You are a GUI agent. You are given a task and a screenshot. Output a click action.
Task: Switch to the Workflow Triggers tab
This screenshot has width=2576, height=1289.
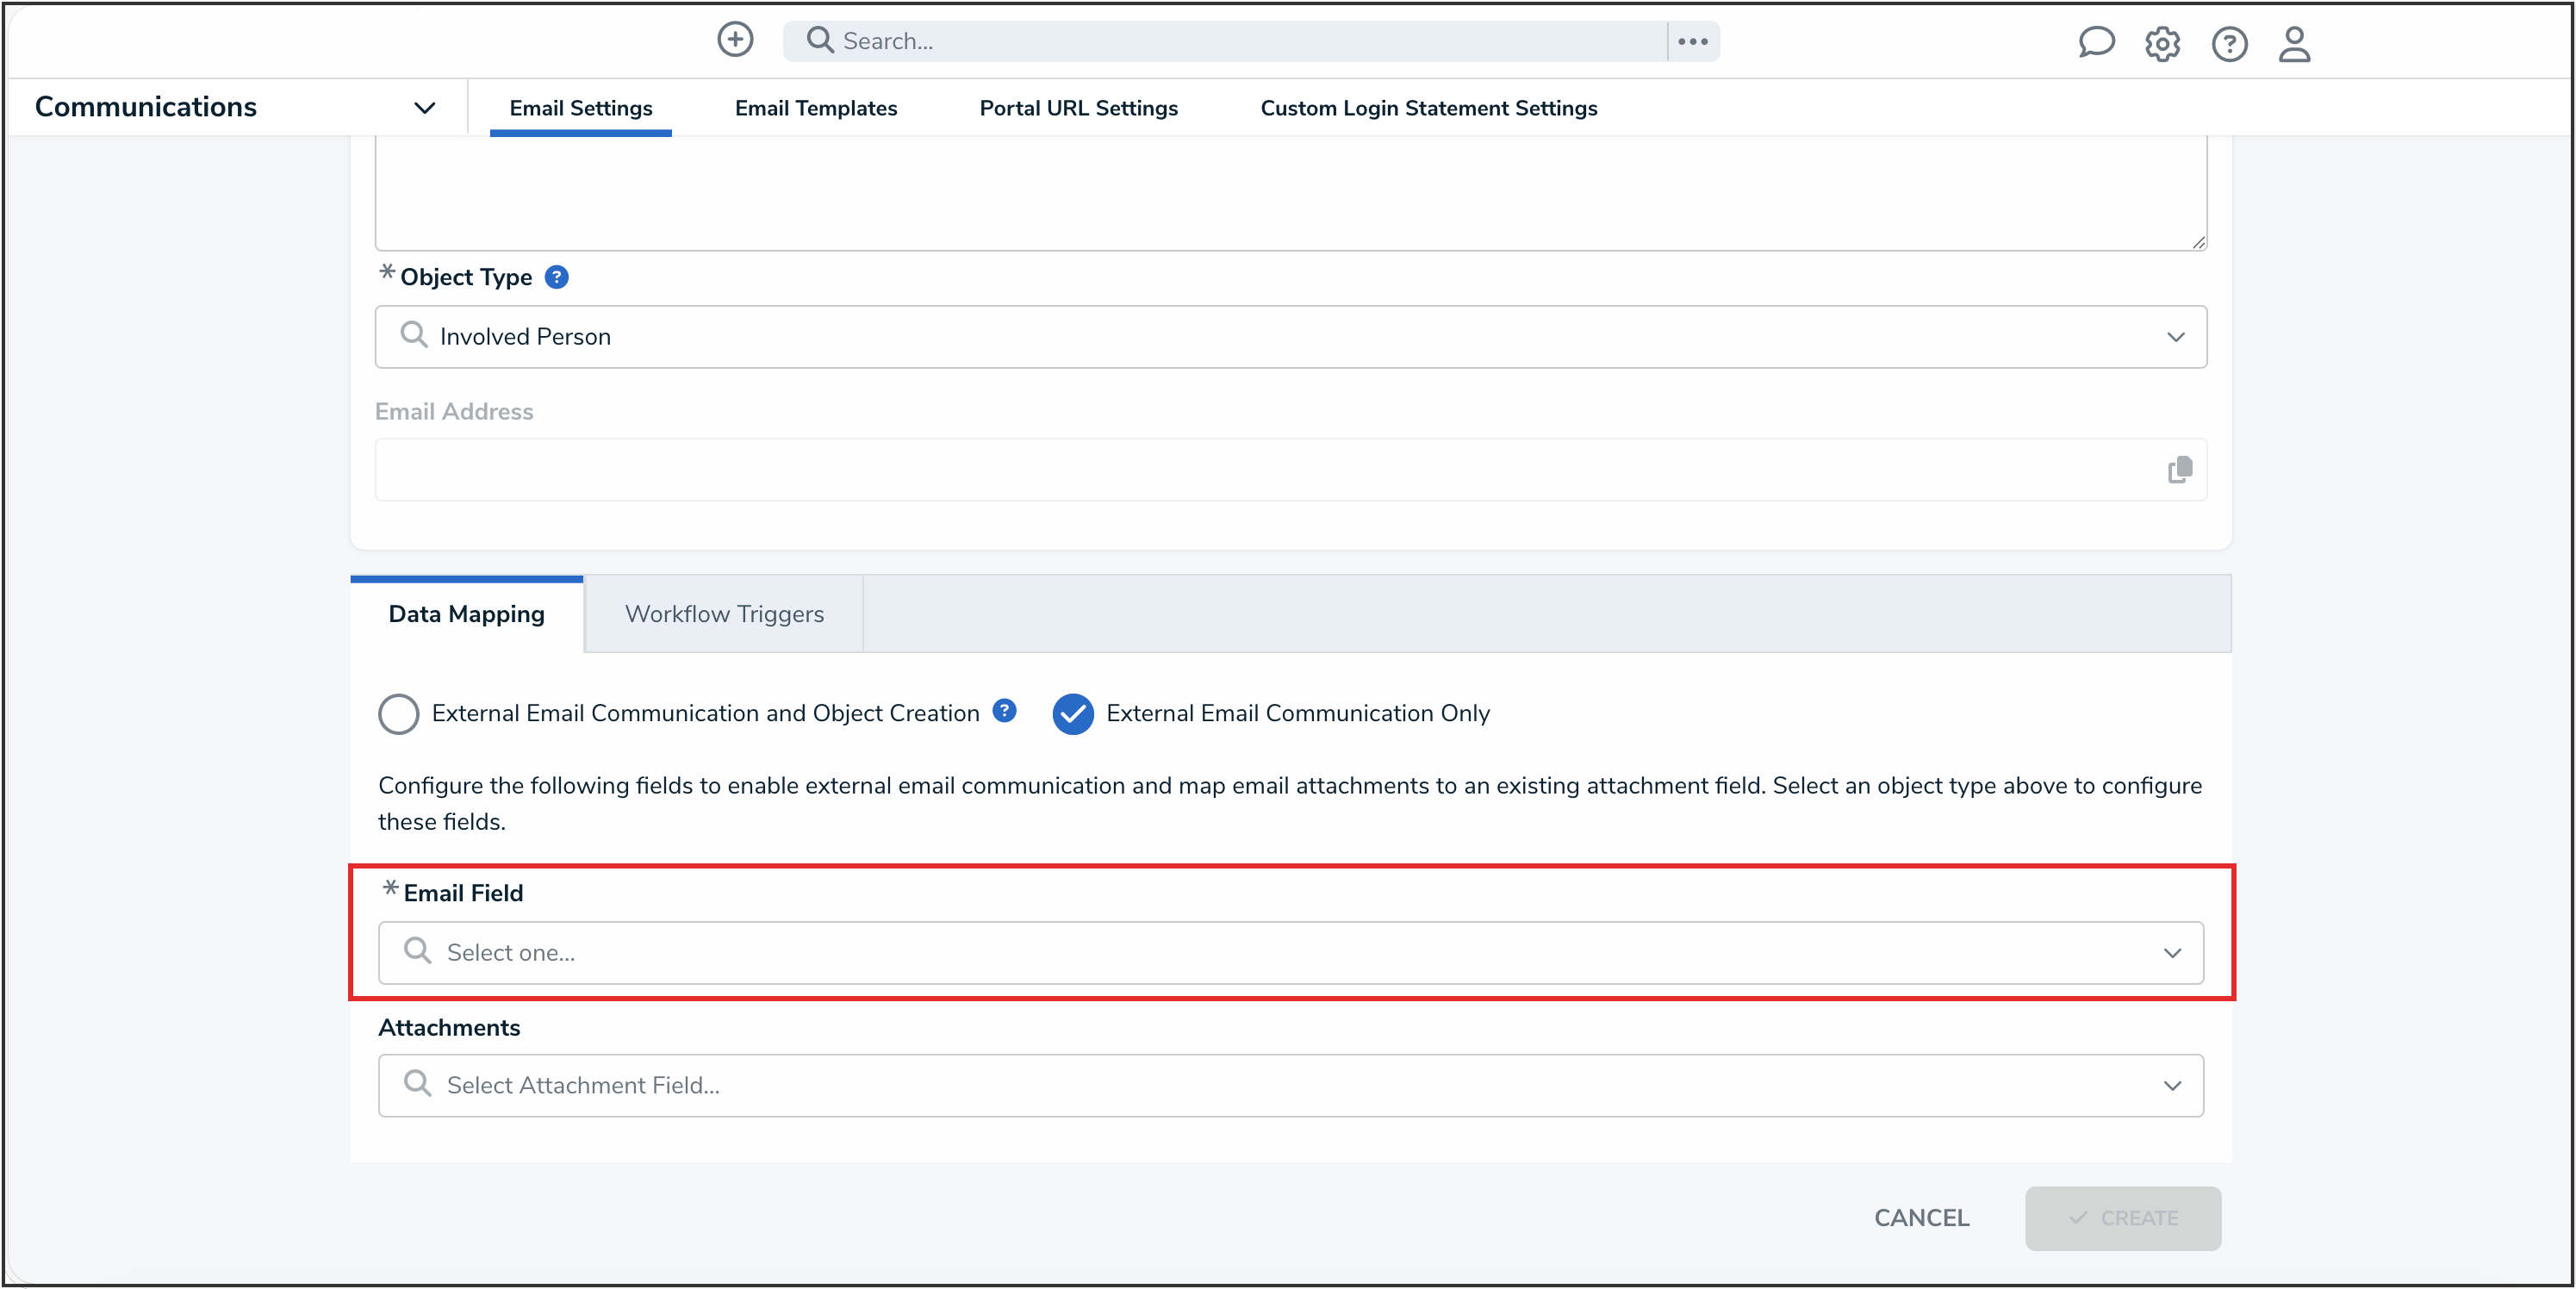(x=723, y=613)
